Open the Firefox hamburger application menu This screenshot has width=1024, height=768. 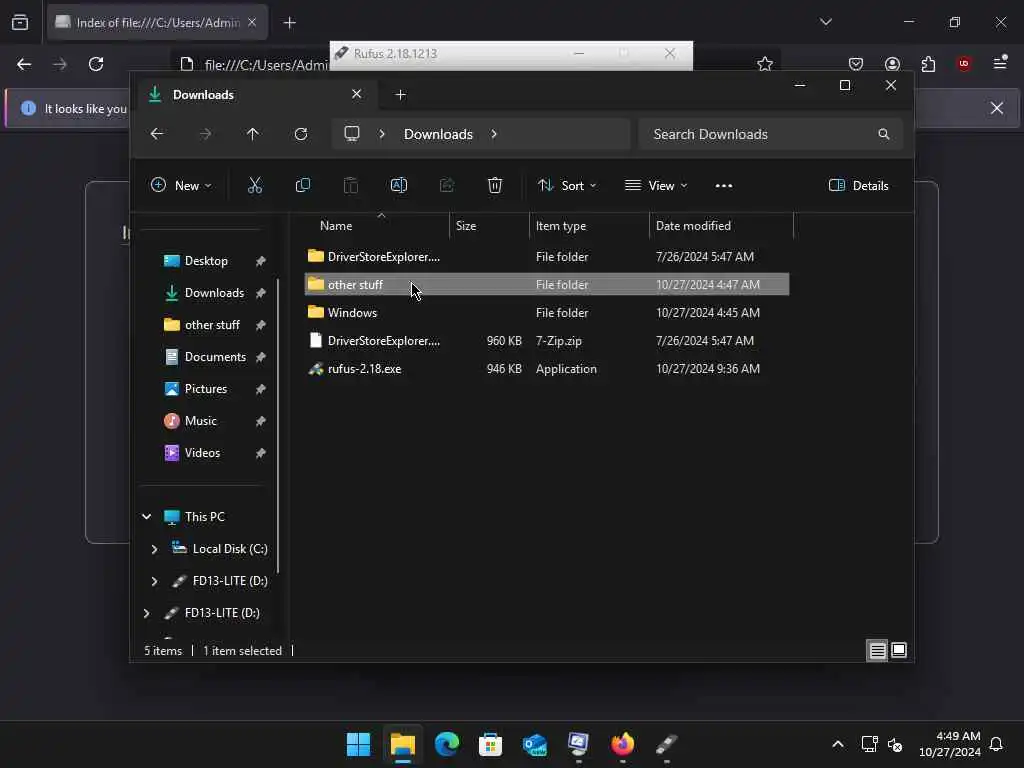click(x=1000, y=63)
